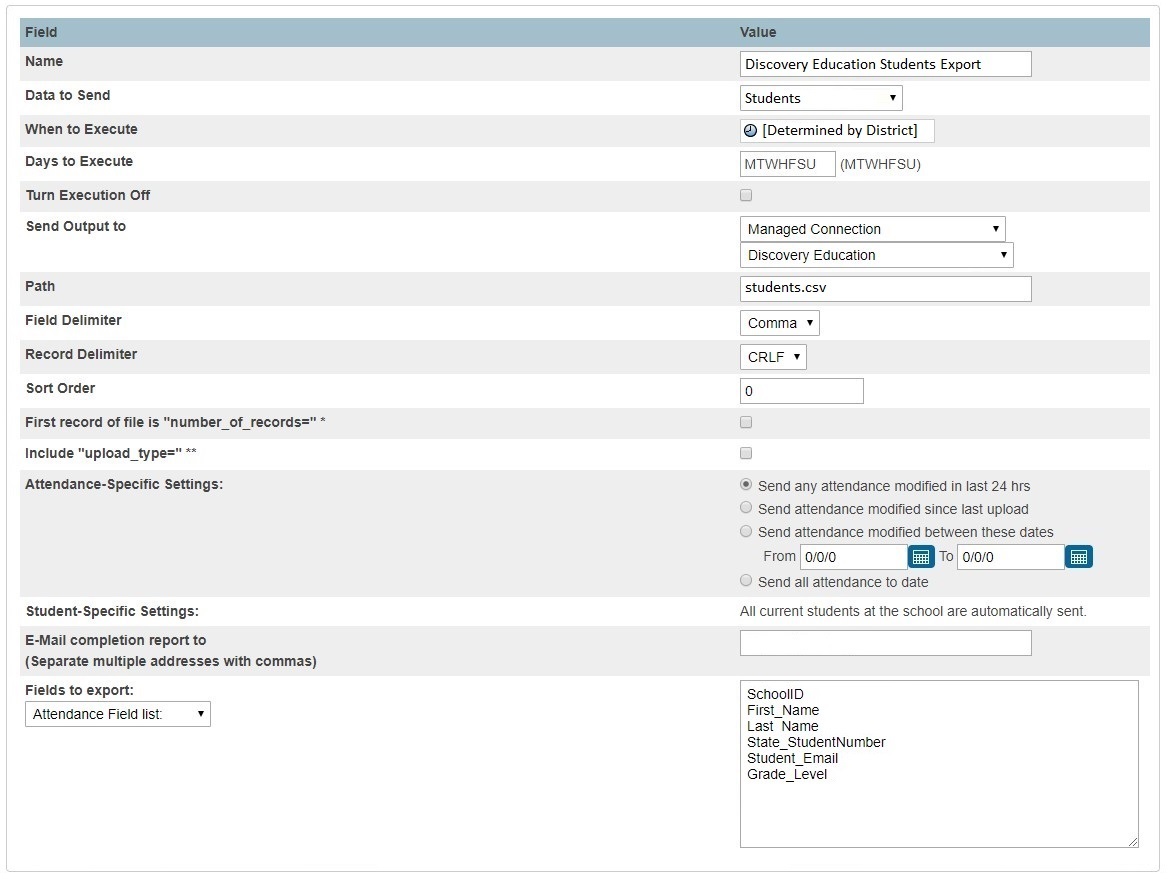Screen dimensions: 1169x881
Task: Select Send attendance modified between these dates
Action: point(745,531)
